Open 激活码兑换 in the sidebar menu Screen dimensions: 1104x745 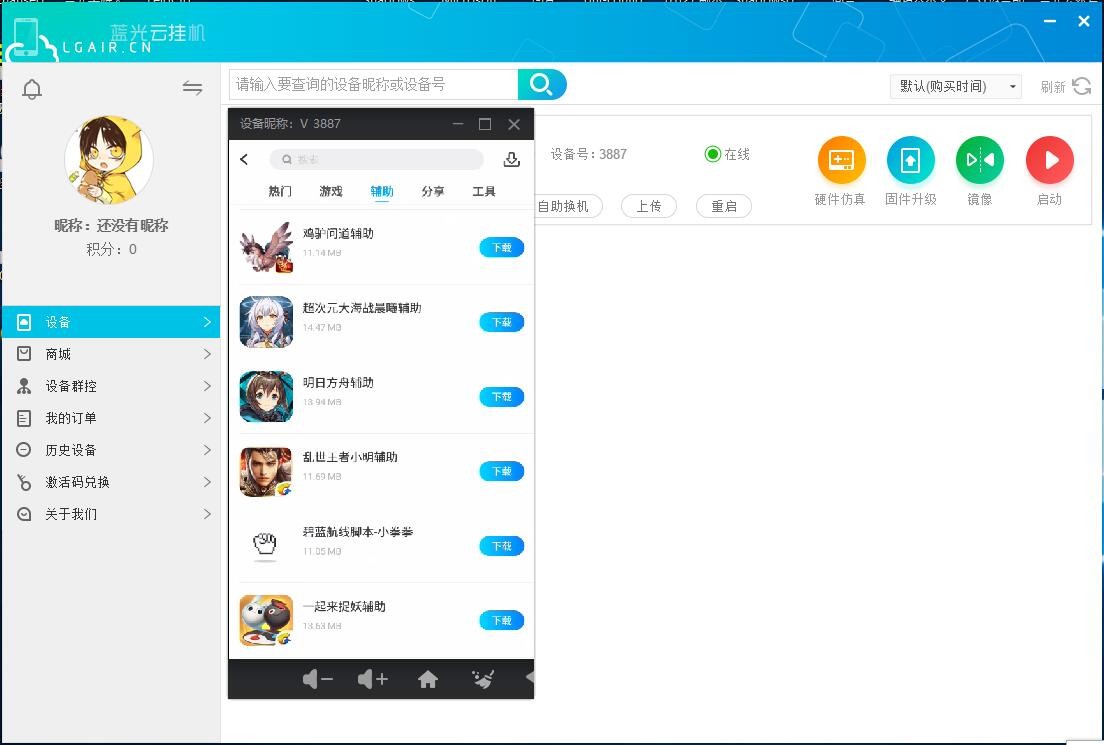coord(111,482)
